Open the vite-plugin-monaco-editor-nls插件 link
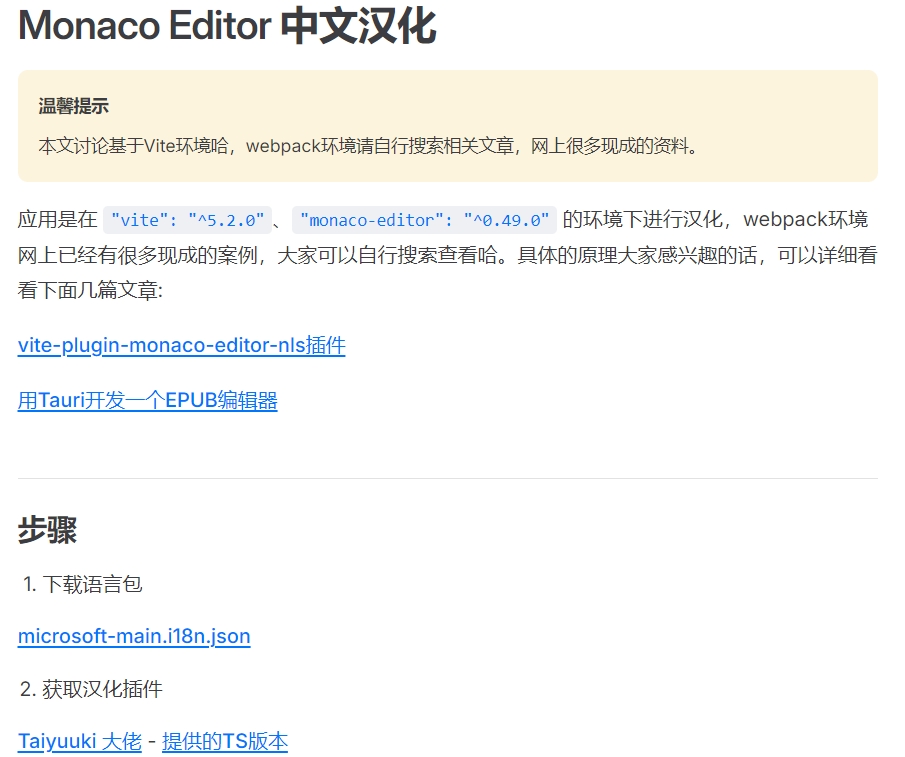Viewport: 905px width, 757px height. (182, 345)
